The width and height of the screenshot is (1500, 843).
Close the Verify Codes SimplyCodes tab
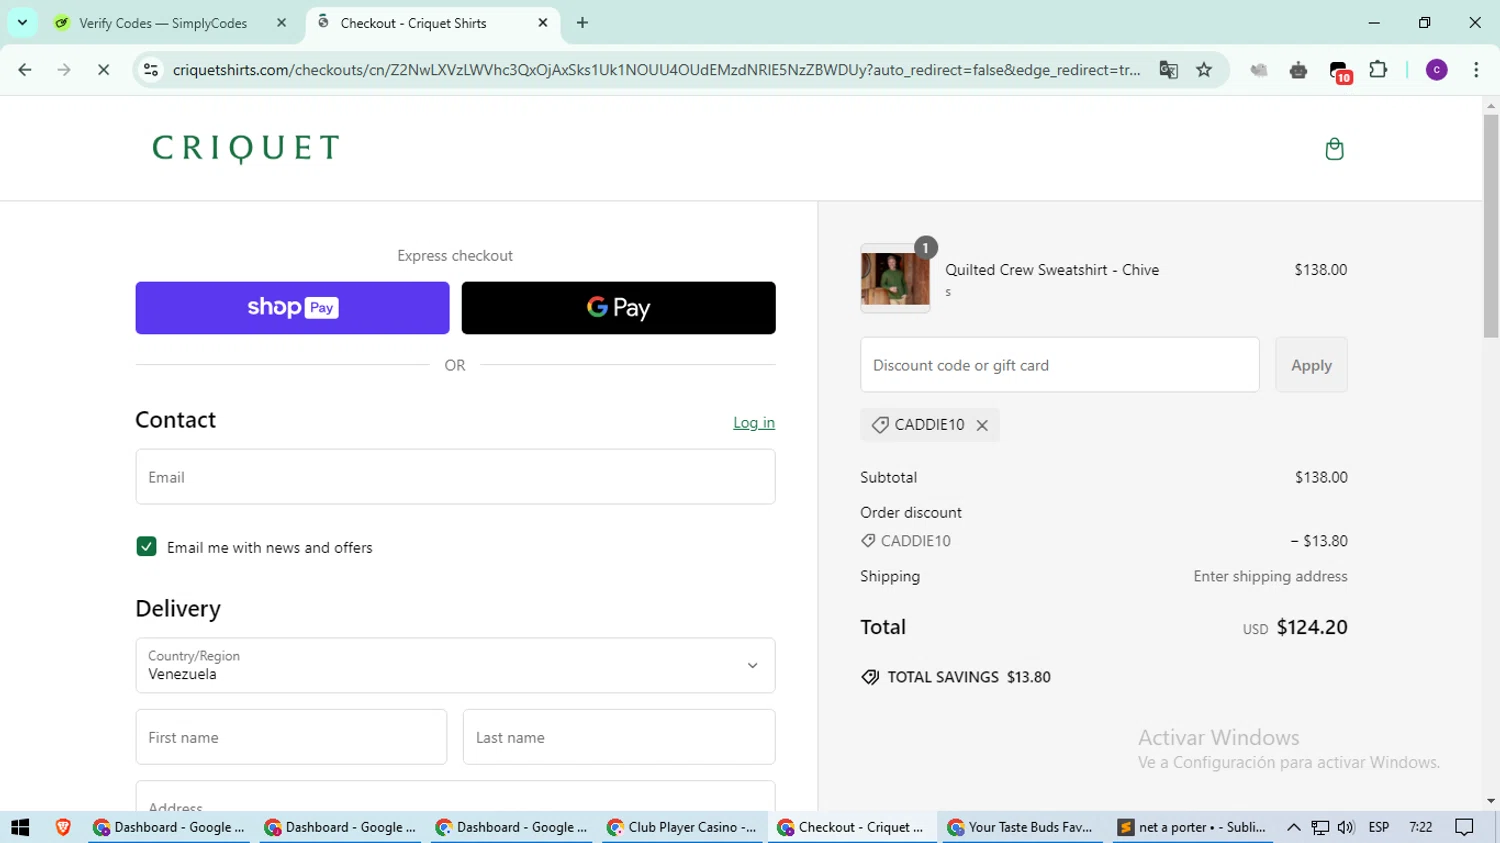(281, 22)
